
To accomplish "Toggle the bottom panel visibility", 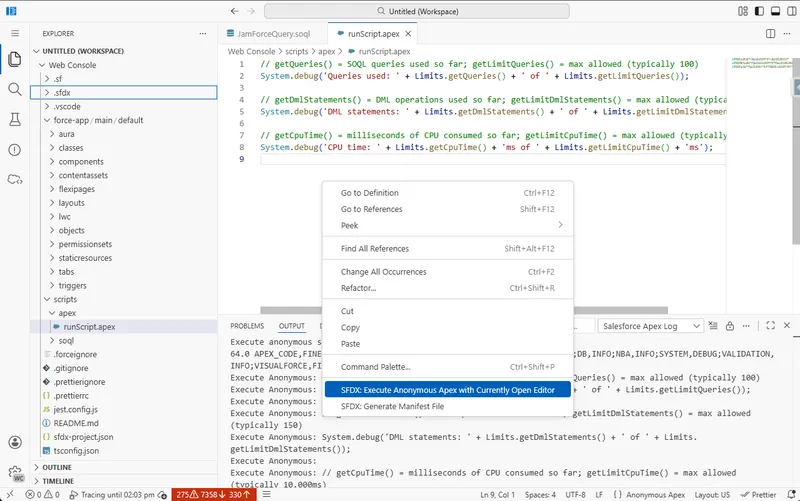I will (776, 11).
